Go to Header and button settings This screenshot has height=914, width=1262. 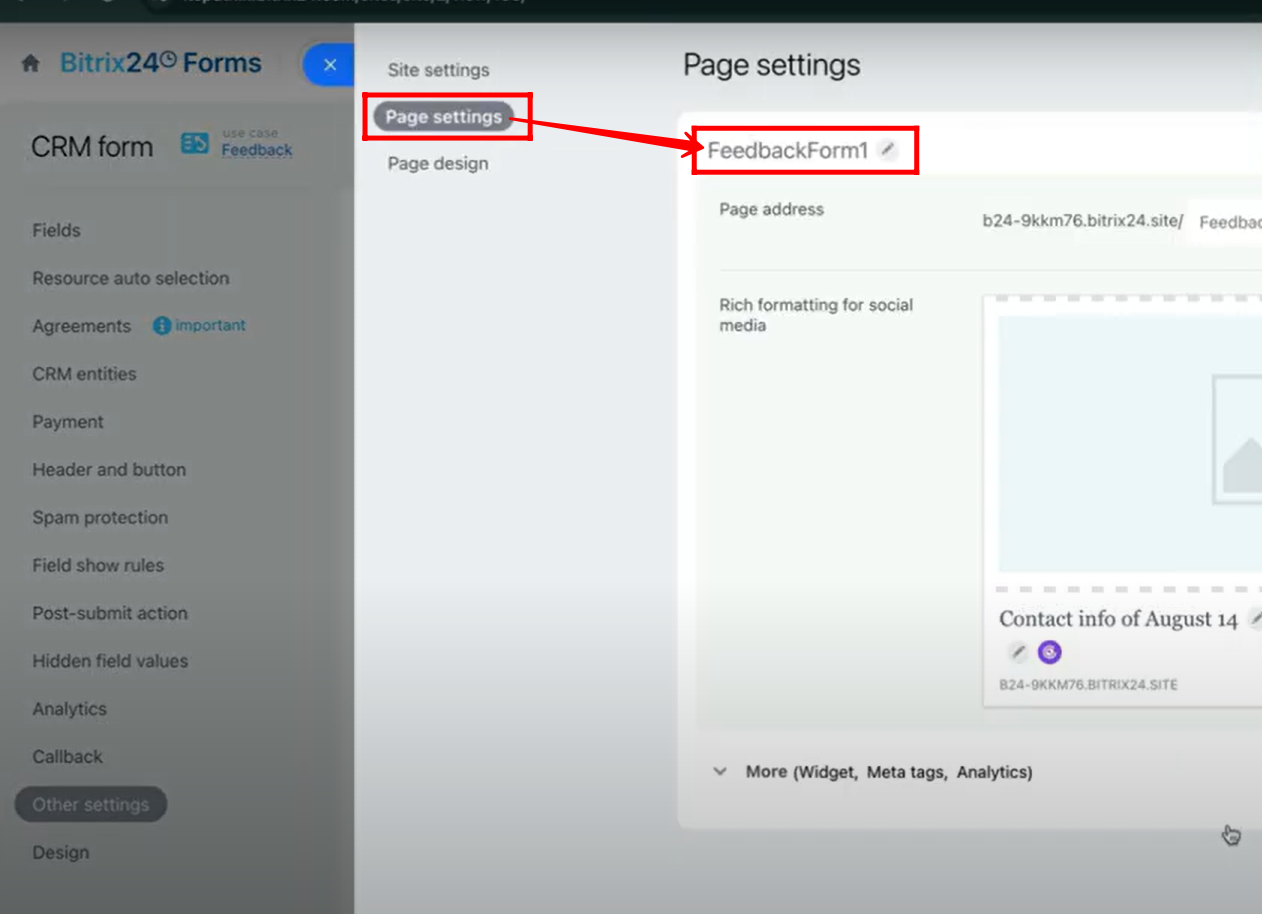coord(109,470)
